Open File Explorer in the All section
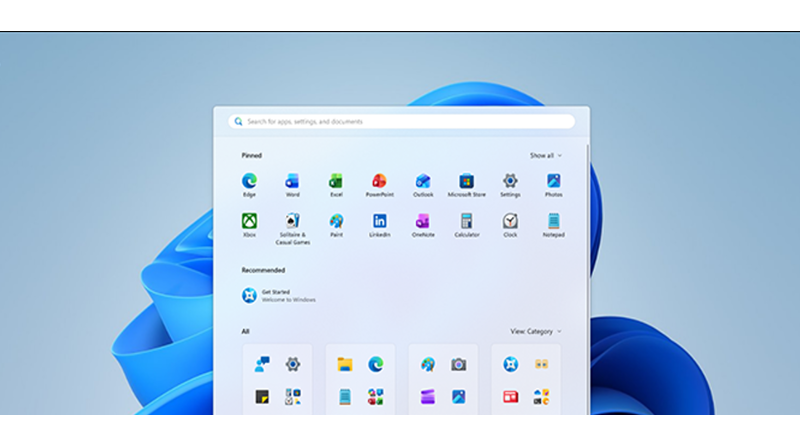800x445 pixels. pos(345,364)
